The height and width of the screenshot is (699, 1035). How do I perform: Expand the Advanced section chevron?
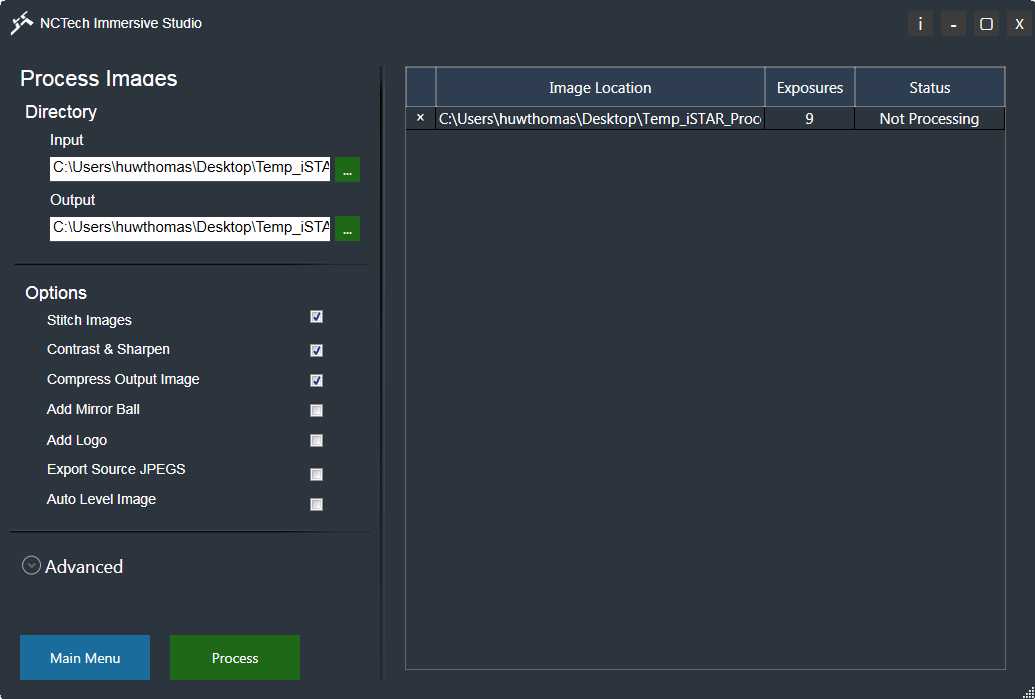click(32, 566)
